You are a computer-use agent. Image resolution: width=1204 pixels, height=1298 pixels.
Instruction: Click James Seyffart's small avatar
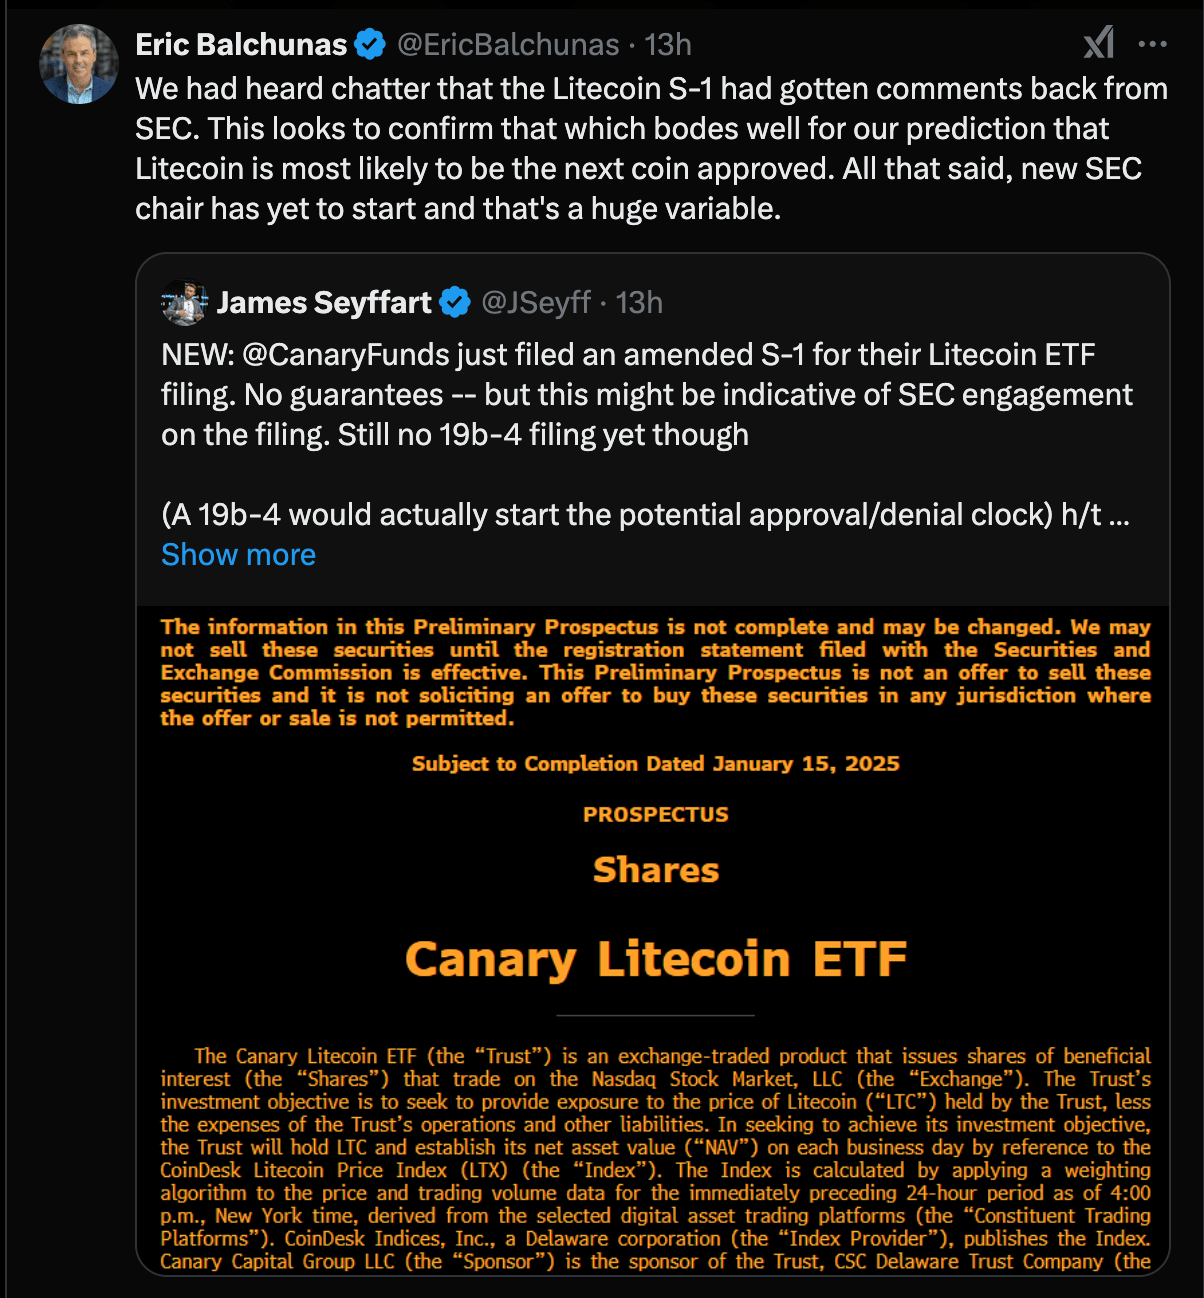[x=184, y=303]
